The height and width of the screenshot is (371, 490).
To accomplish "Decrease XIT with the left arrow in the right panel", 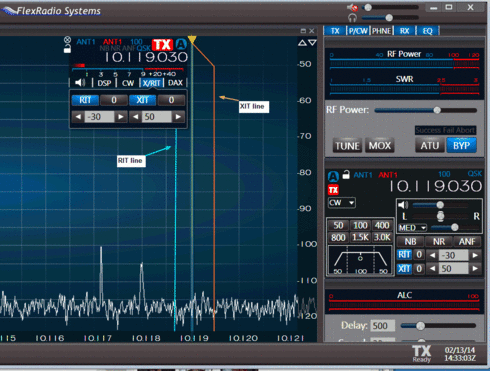I will 433,268.
